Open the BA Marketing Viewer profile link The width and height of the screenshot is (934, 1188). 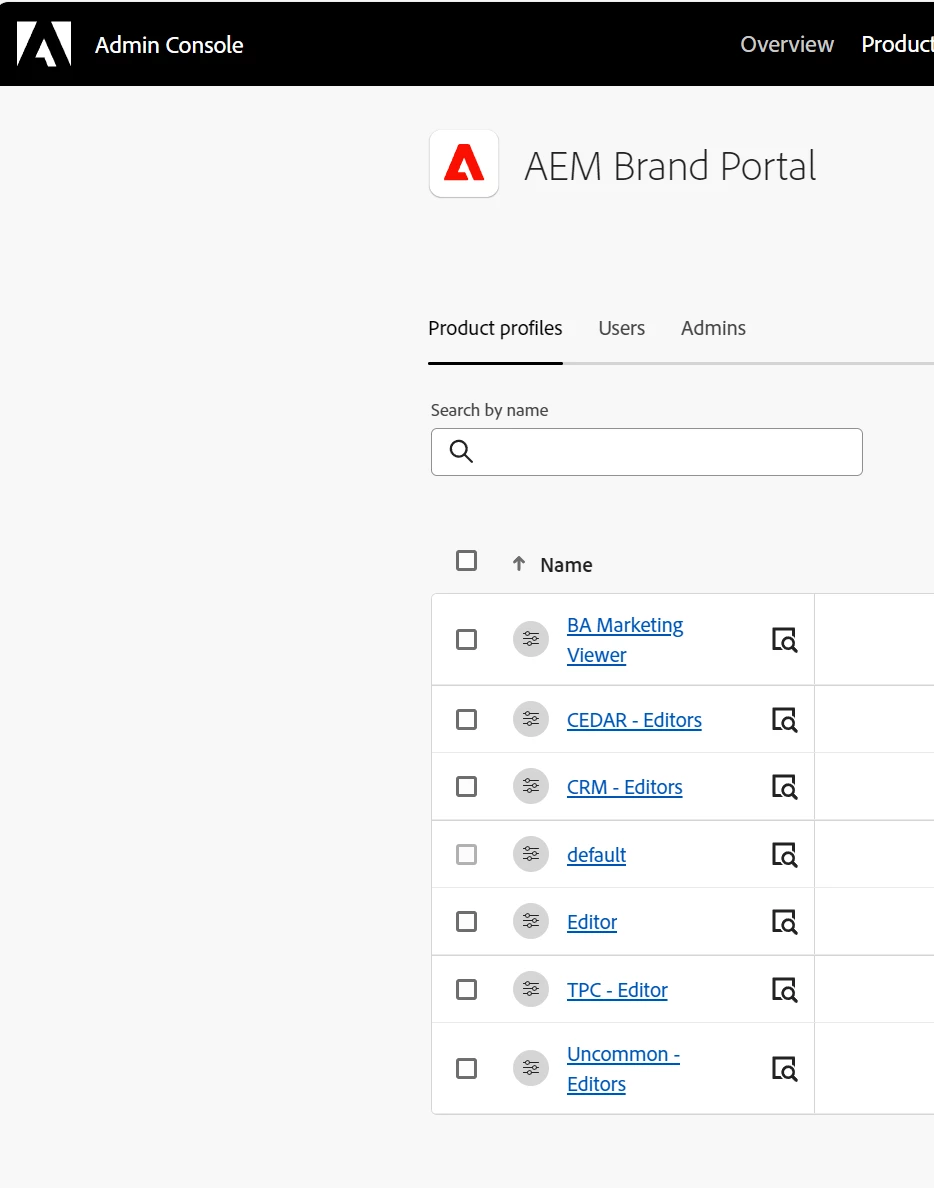625,640
